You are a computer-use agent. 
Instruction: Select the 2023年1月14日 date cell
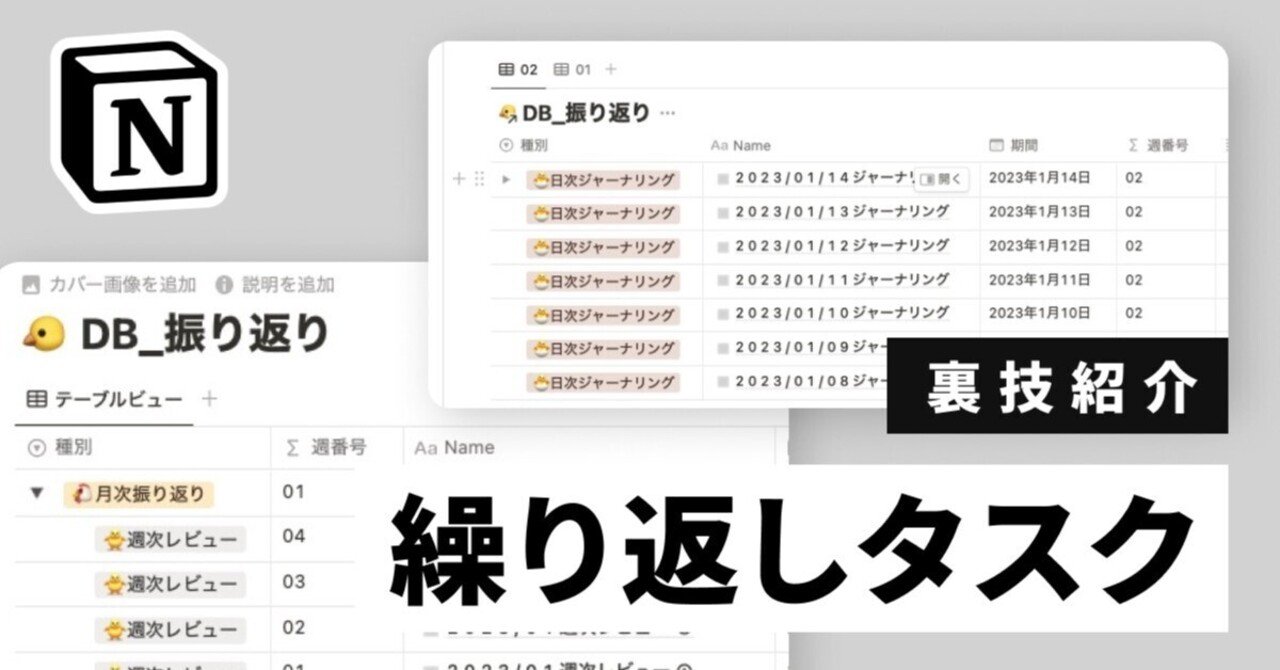(x=1039, y=178)
